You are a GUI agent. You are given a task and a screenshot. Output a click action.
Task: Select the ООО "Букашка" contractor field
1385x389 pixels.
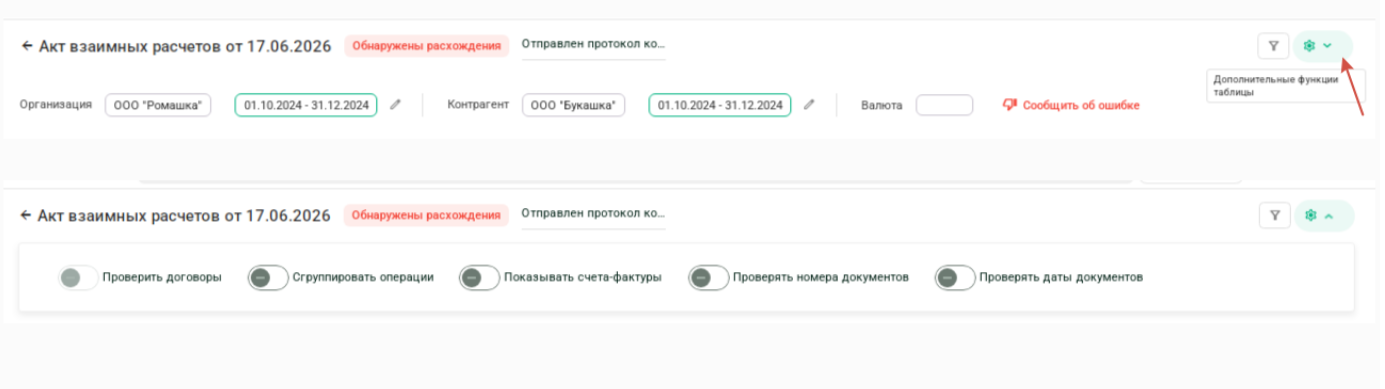[x=573, y=105]
